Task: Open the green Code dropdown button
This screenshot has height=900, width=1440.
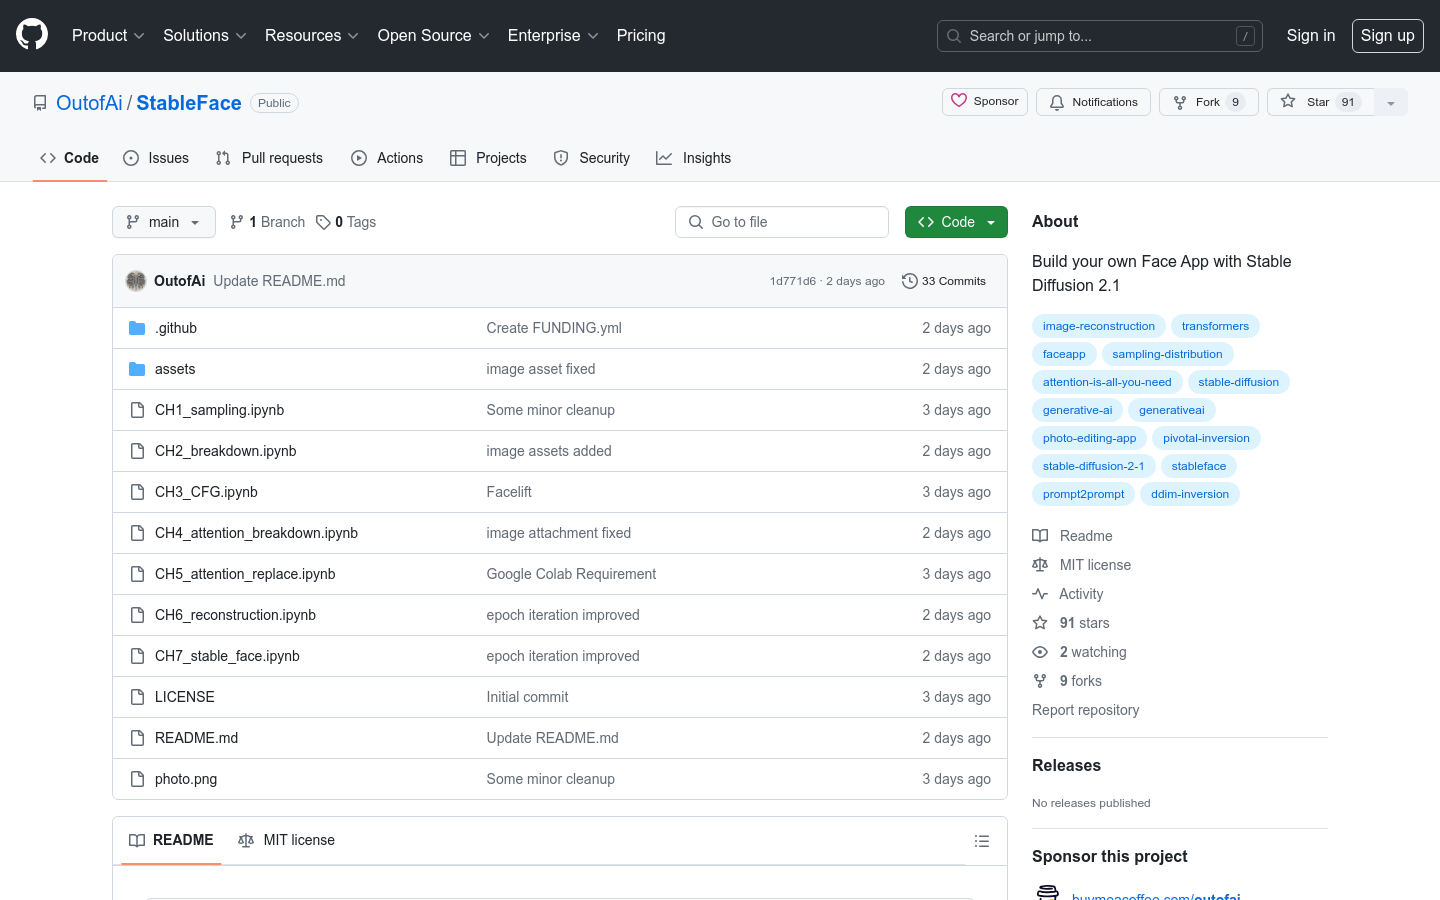Action: (956, 222)
